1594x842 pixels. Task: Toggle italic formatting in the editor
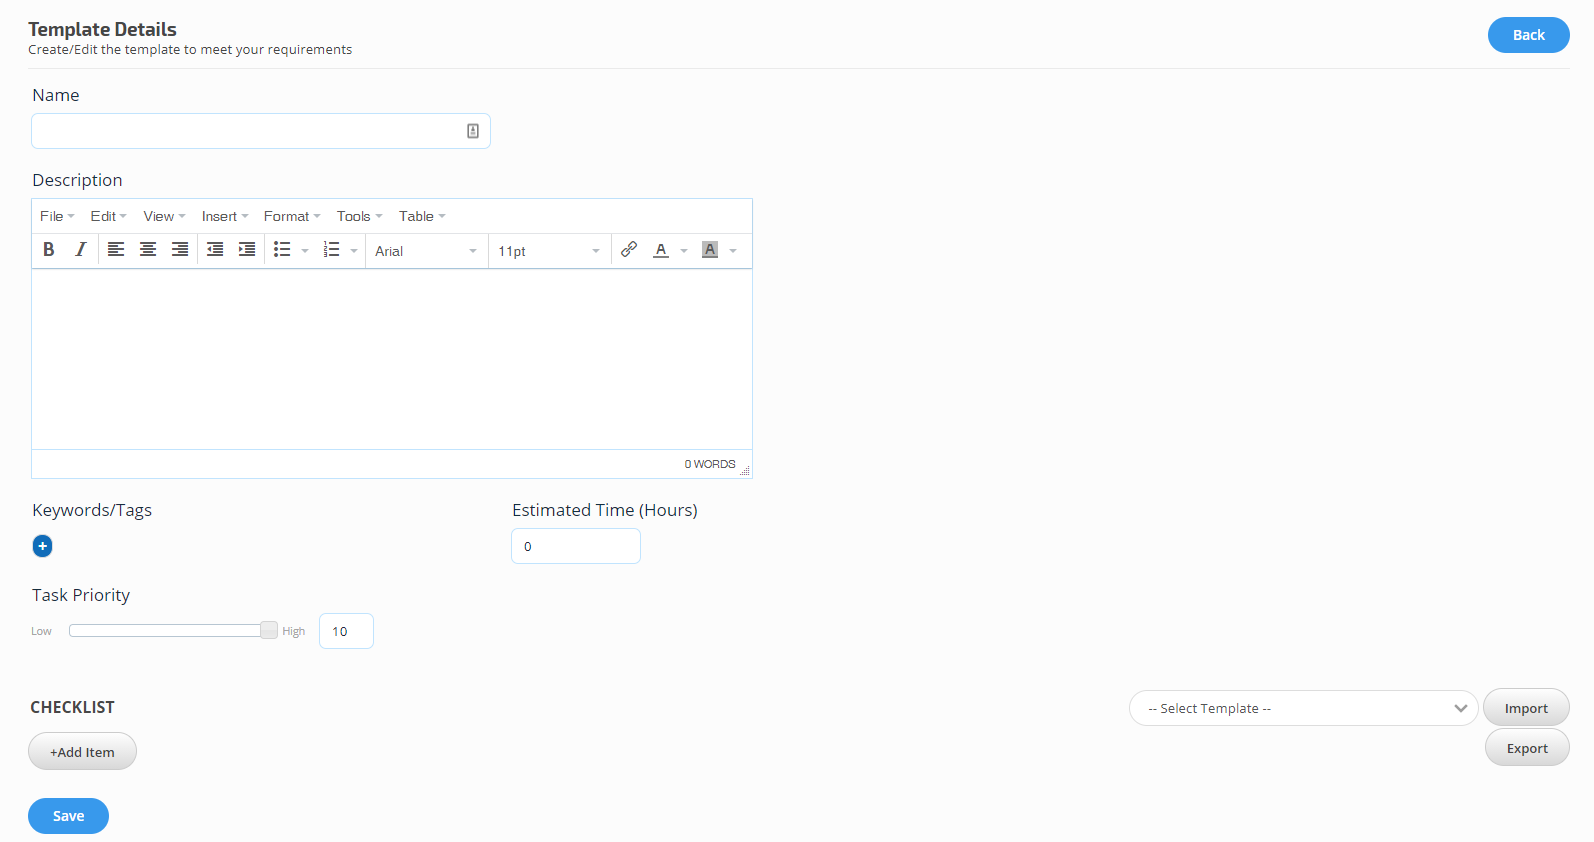[81, 250]
